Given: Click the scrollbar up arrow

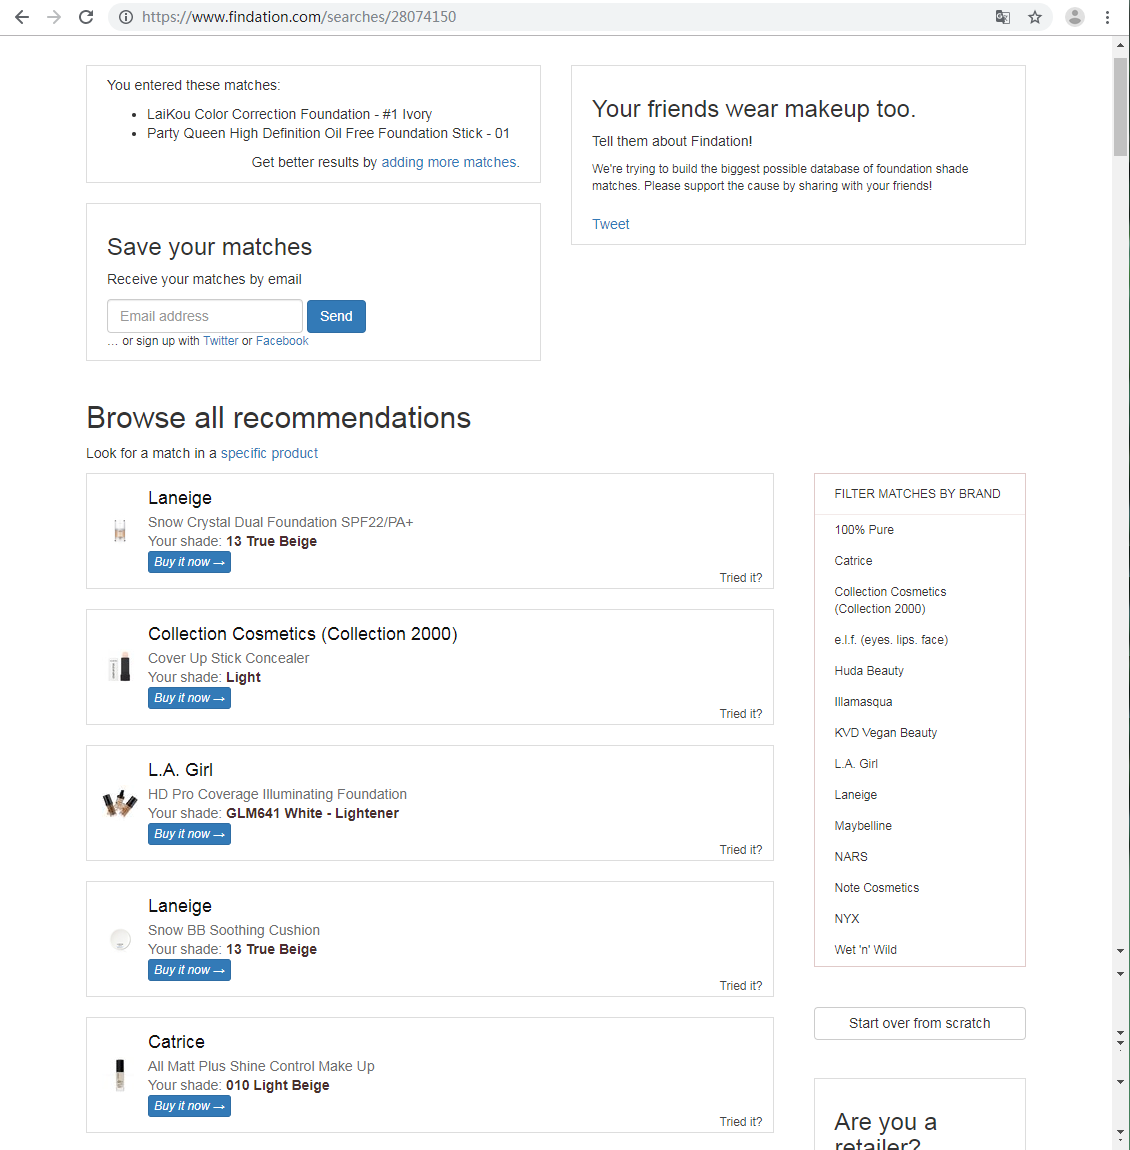Looking at the screenshot, I should 1120,45.
